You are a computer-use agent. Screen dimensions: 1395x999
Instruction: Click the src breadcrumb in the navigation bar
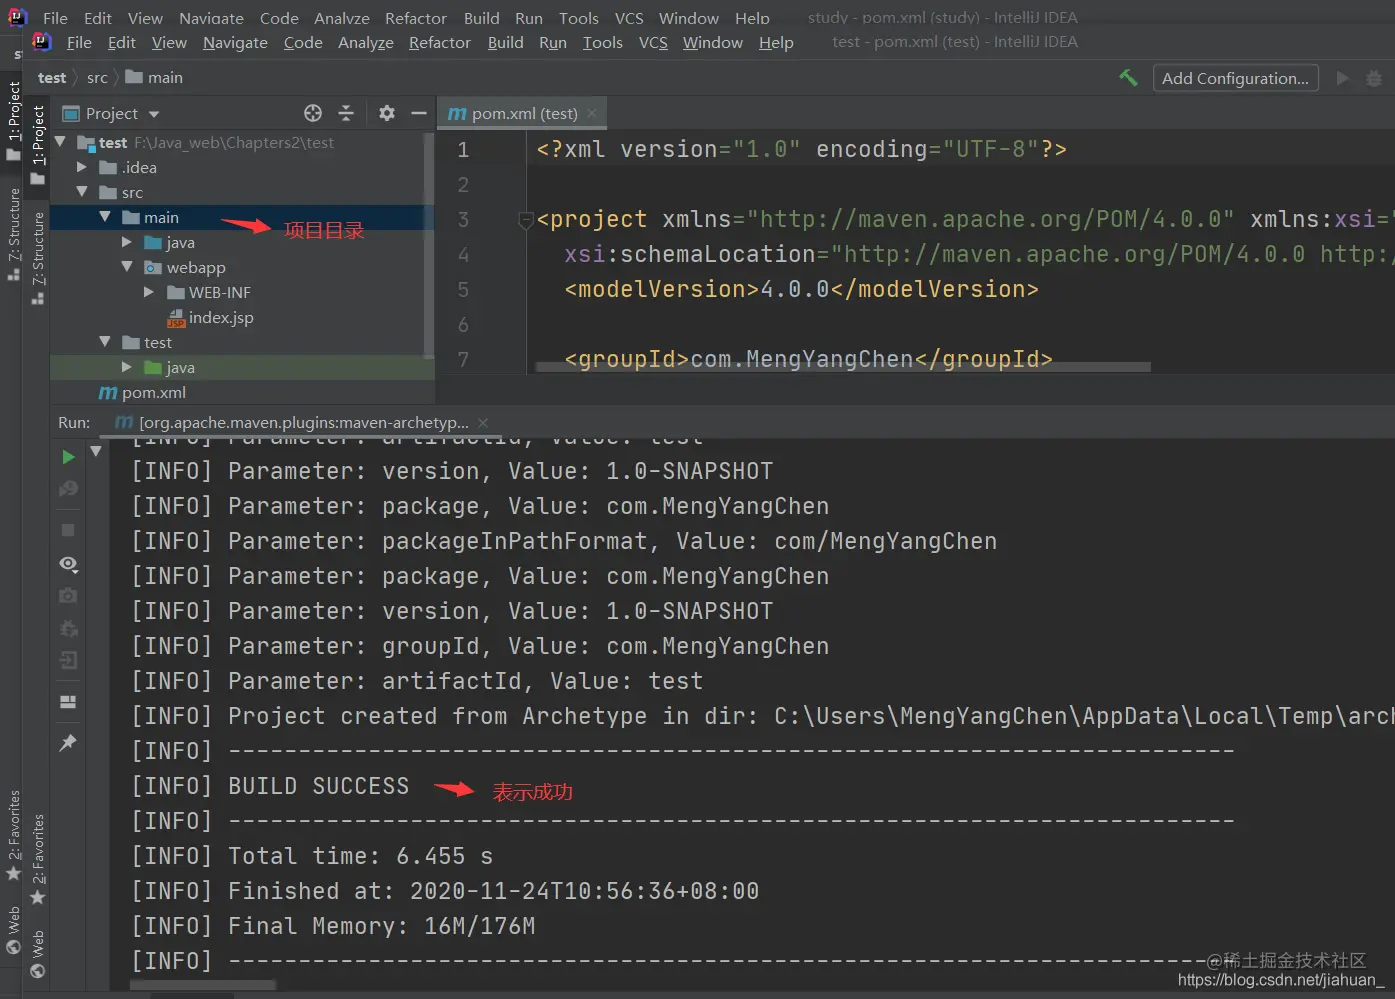tap(97, 78)
